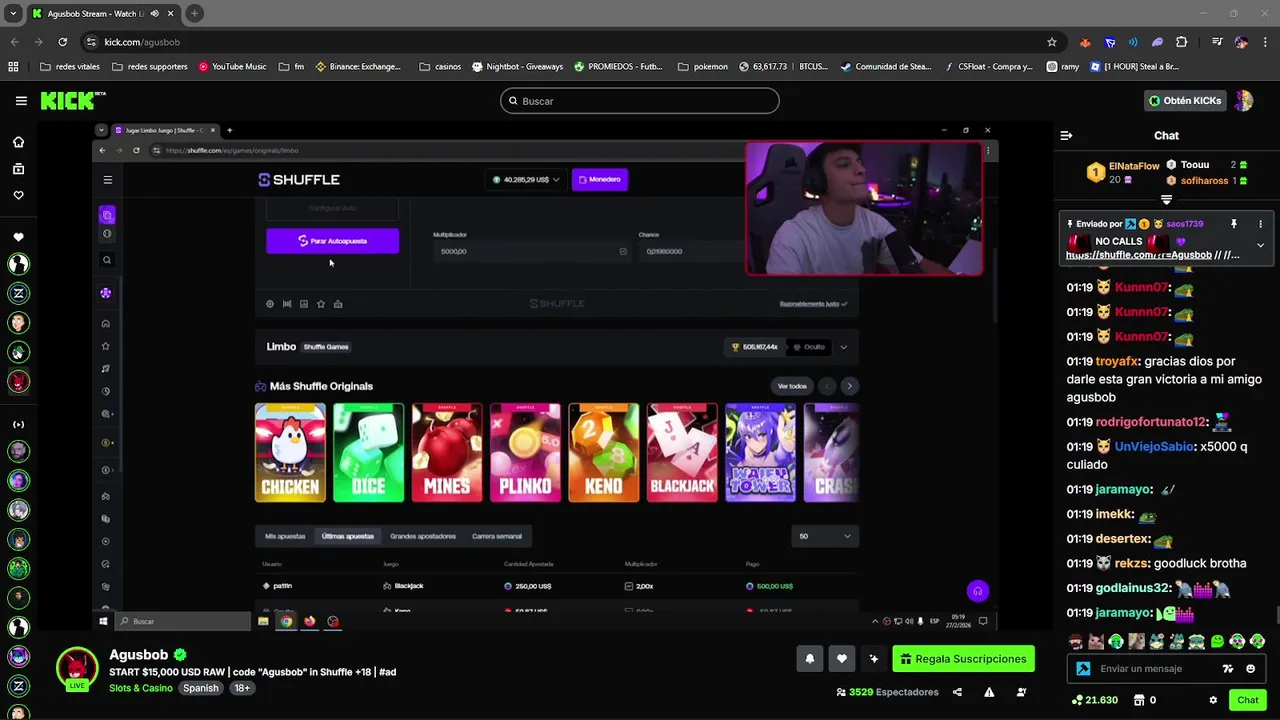Open the YouTube Music bookmark
The image size is (1280, 720).
click(232, 67)
